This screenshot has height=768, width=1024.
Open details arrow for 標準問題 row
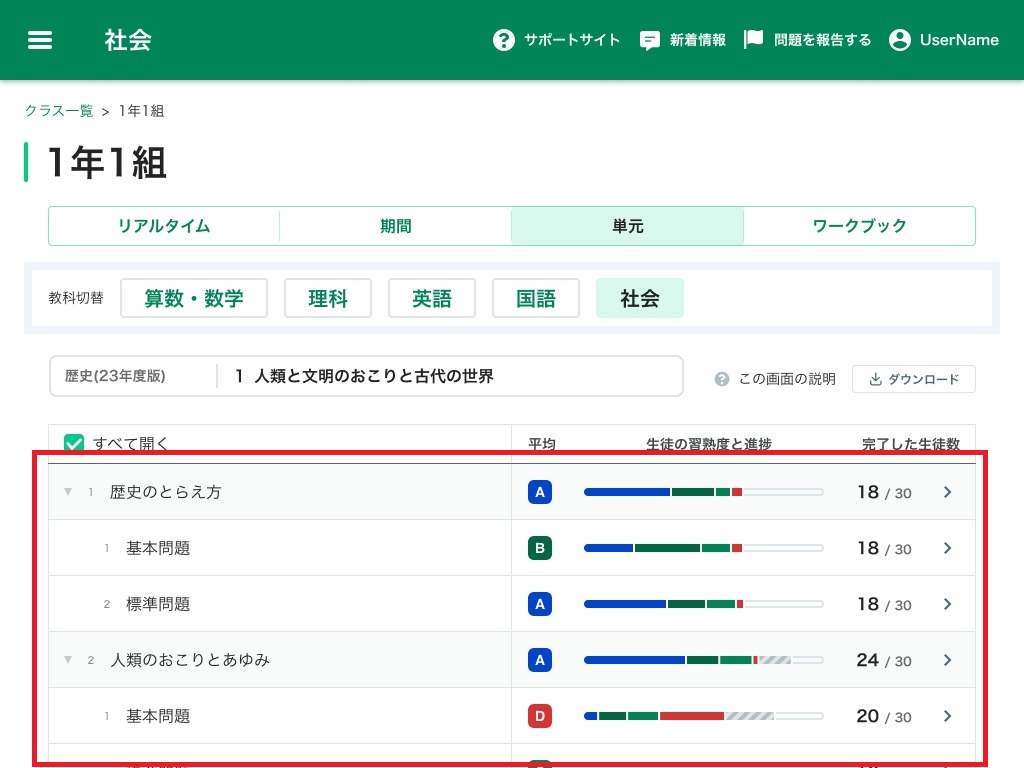948,604
